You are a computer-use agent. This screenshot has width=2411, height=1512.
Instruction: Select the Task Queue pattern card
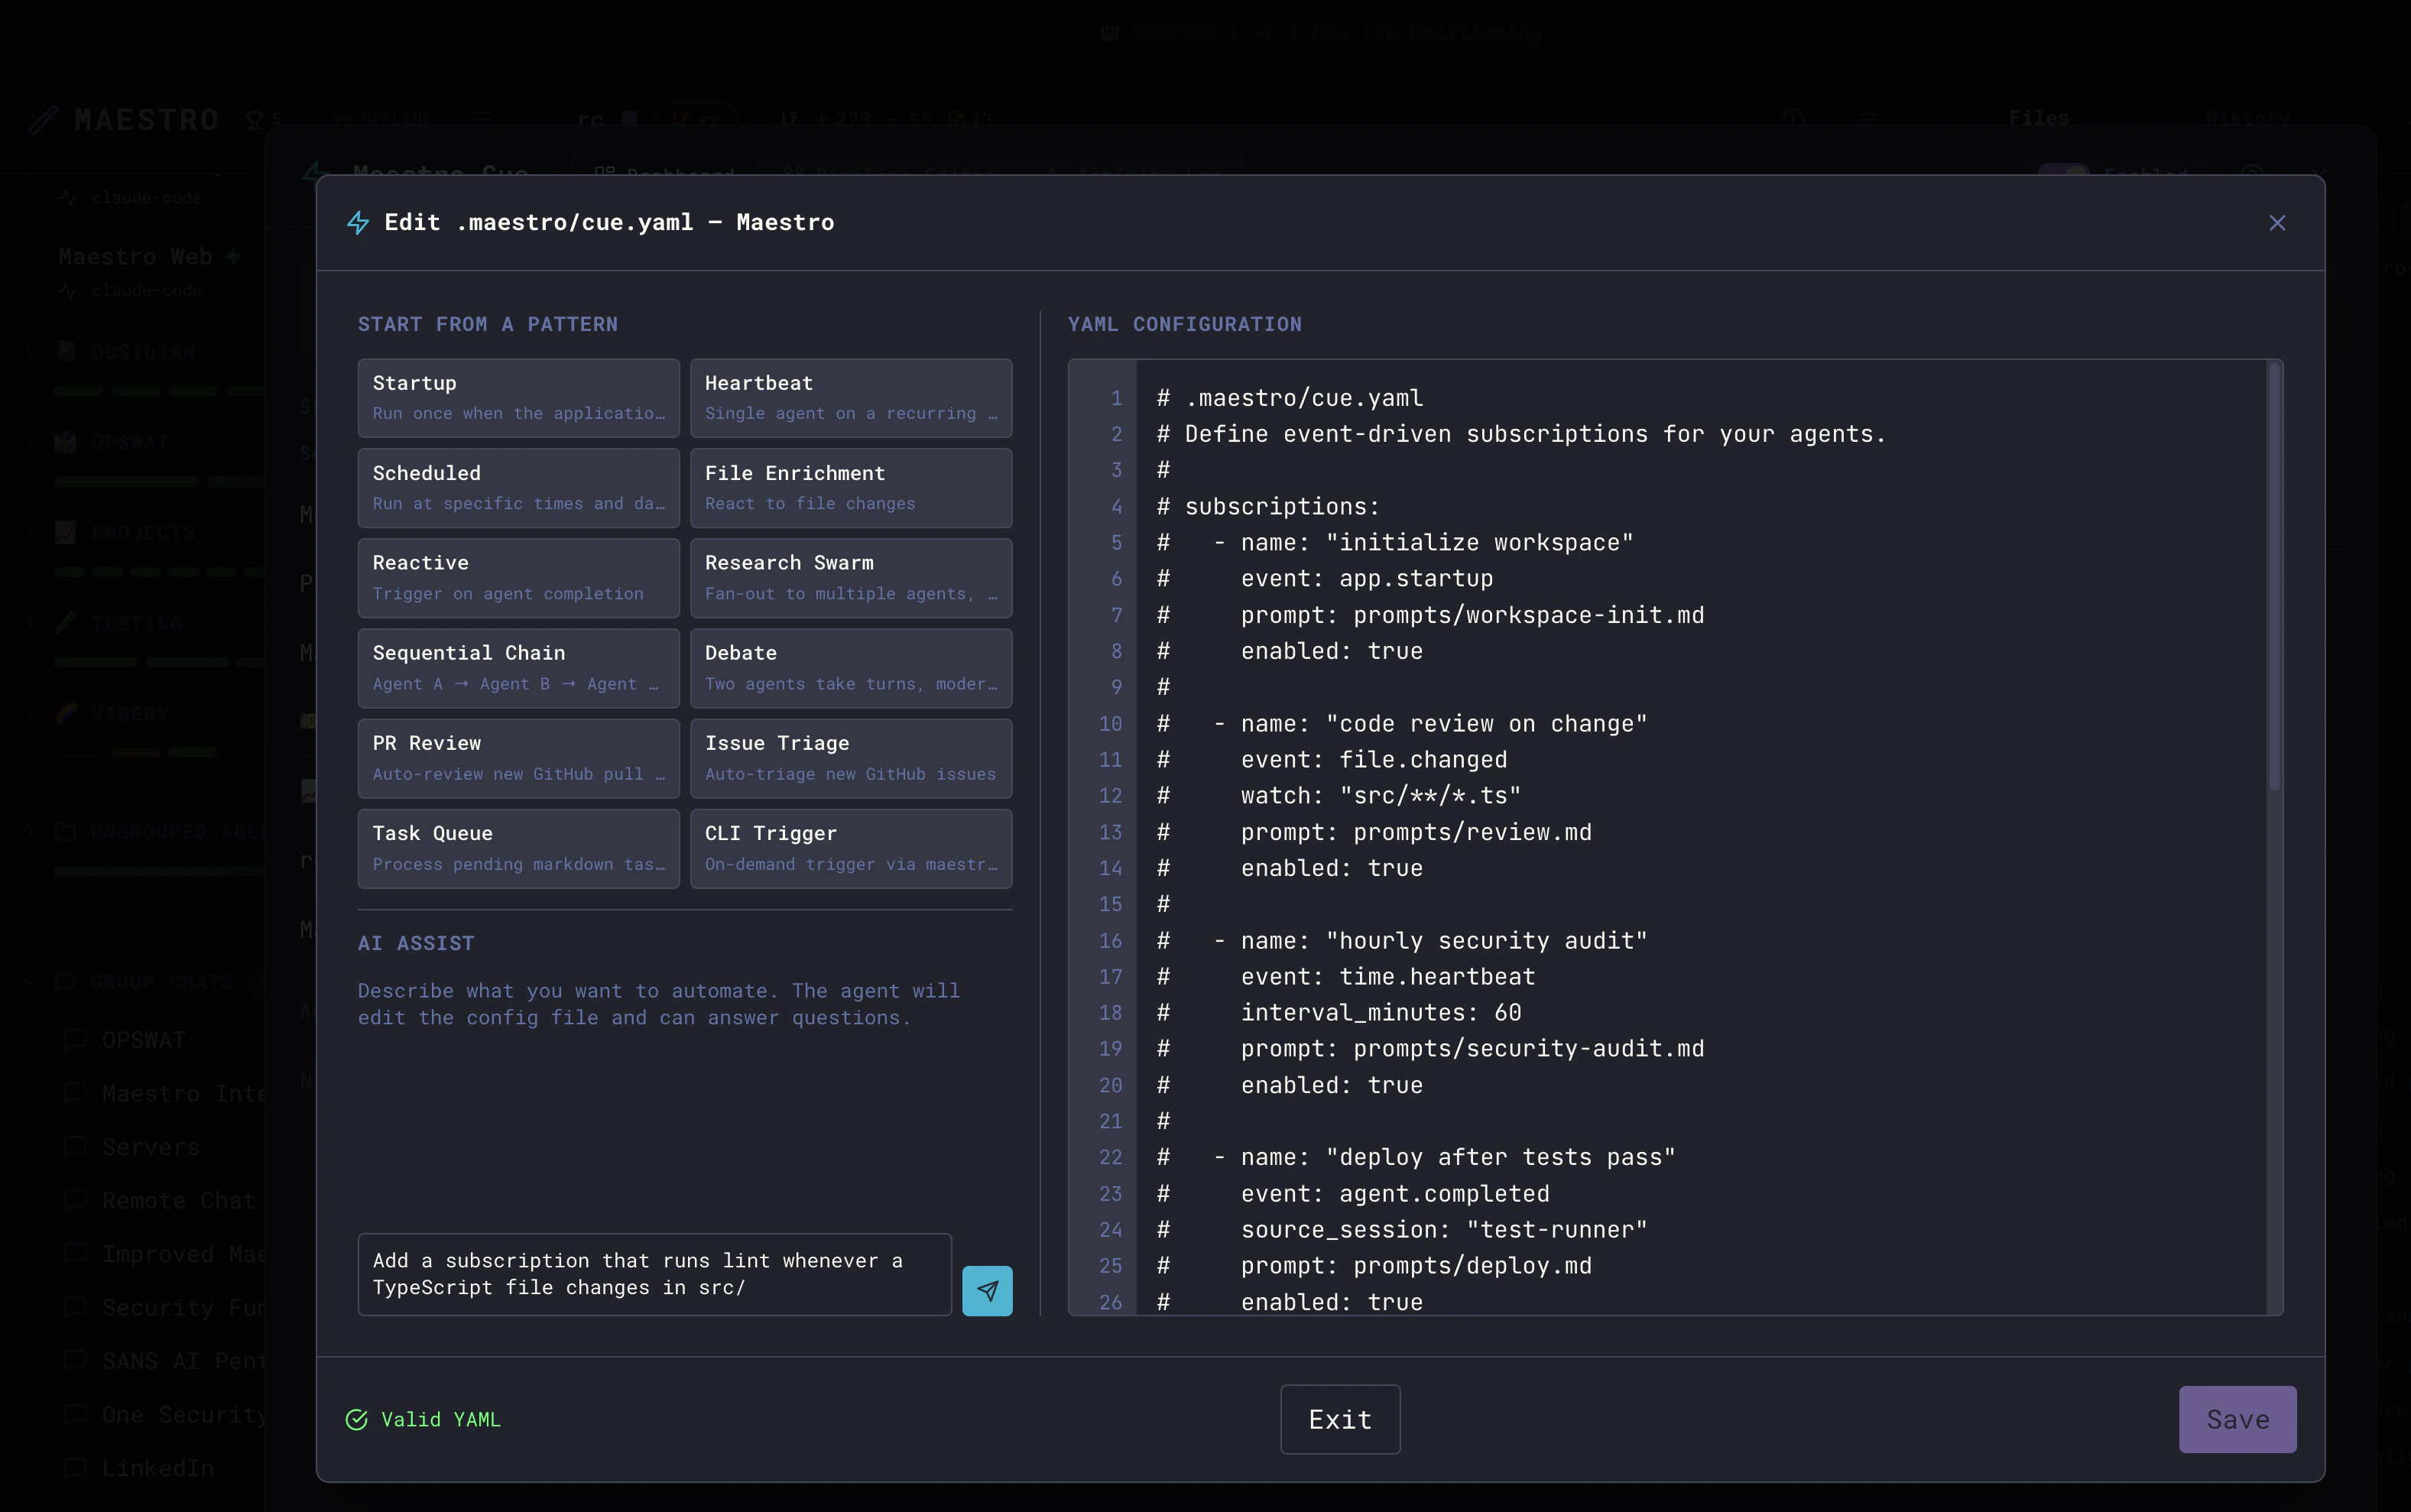519,848
